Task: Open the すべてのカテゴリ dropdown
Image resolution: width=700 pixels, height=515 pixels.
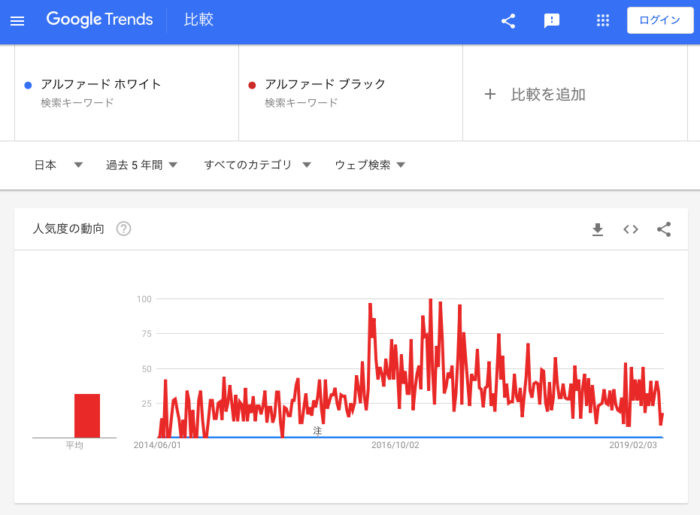Action: [258, 165]
